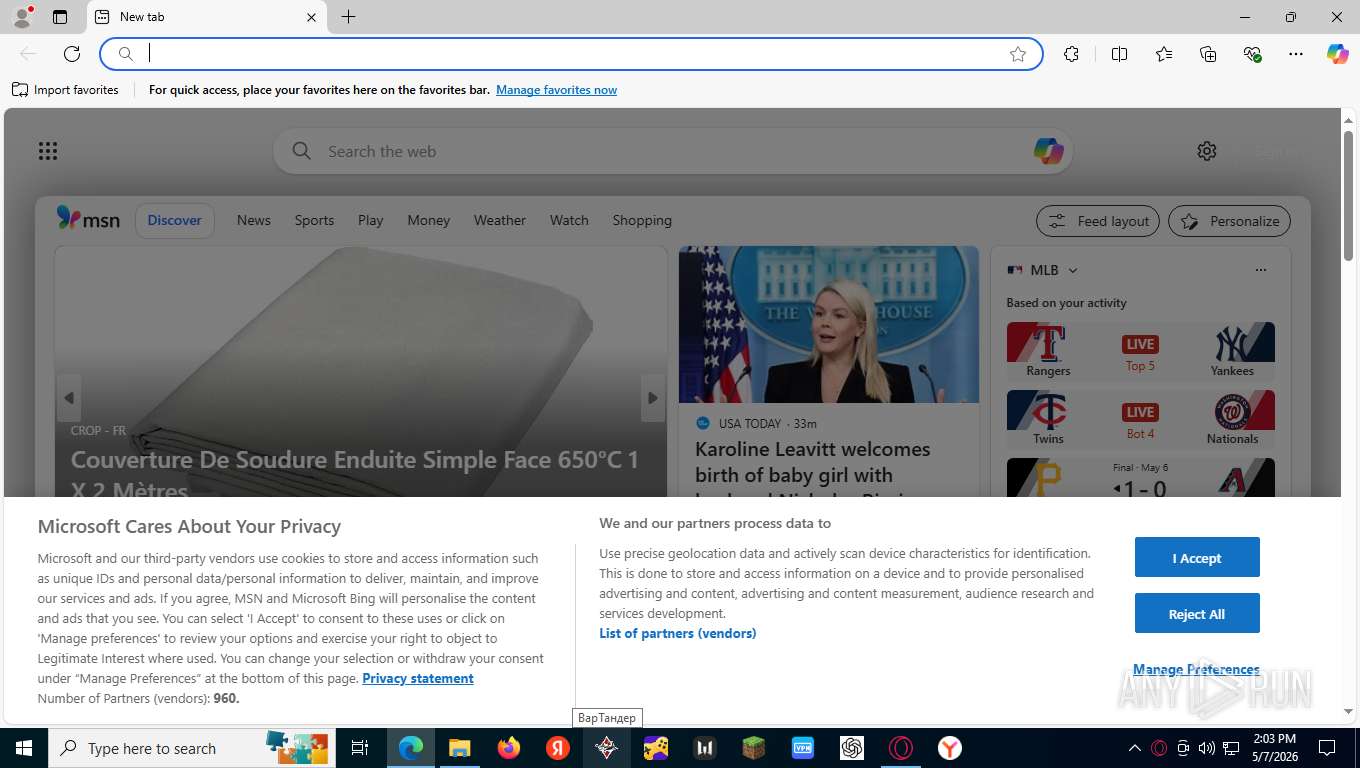
Task: Open the Windows Start menu
Action: 23,748
